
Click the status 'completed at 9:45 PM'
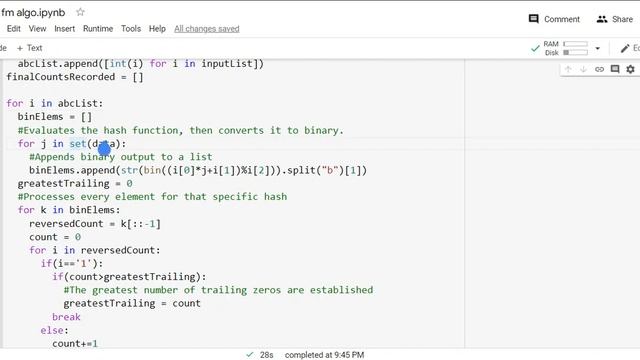(x=324, y=355)
